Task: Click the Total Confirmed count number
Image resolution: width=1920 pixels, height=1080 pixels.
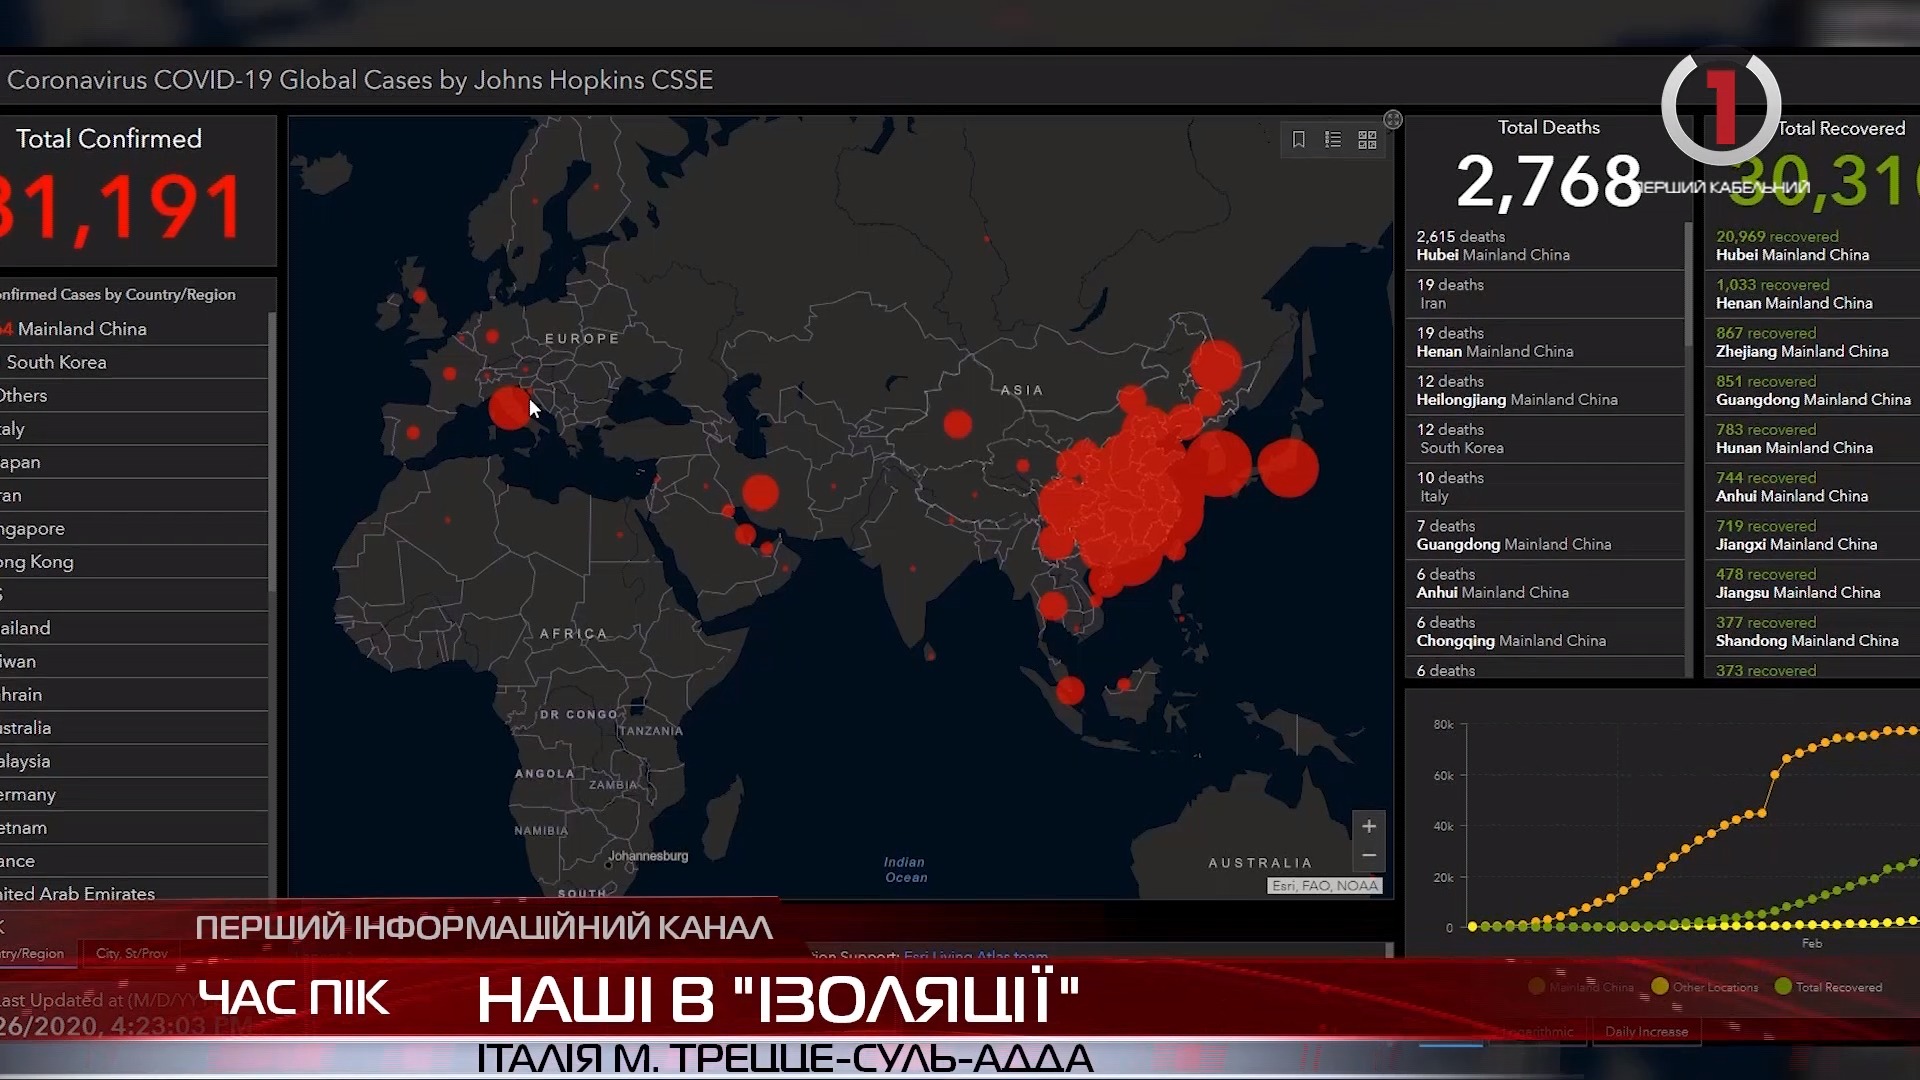Action: pos(121,208)
